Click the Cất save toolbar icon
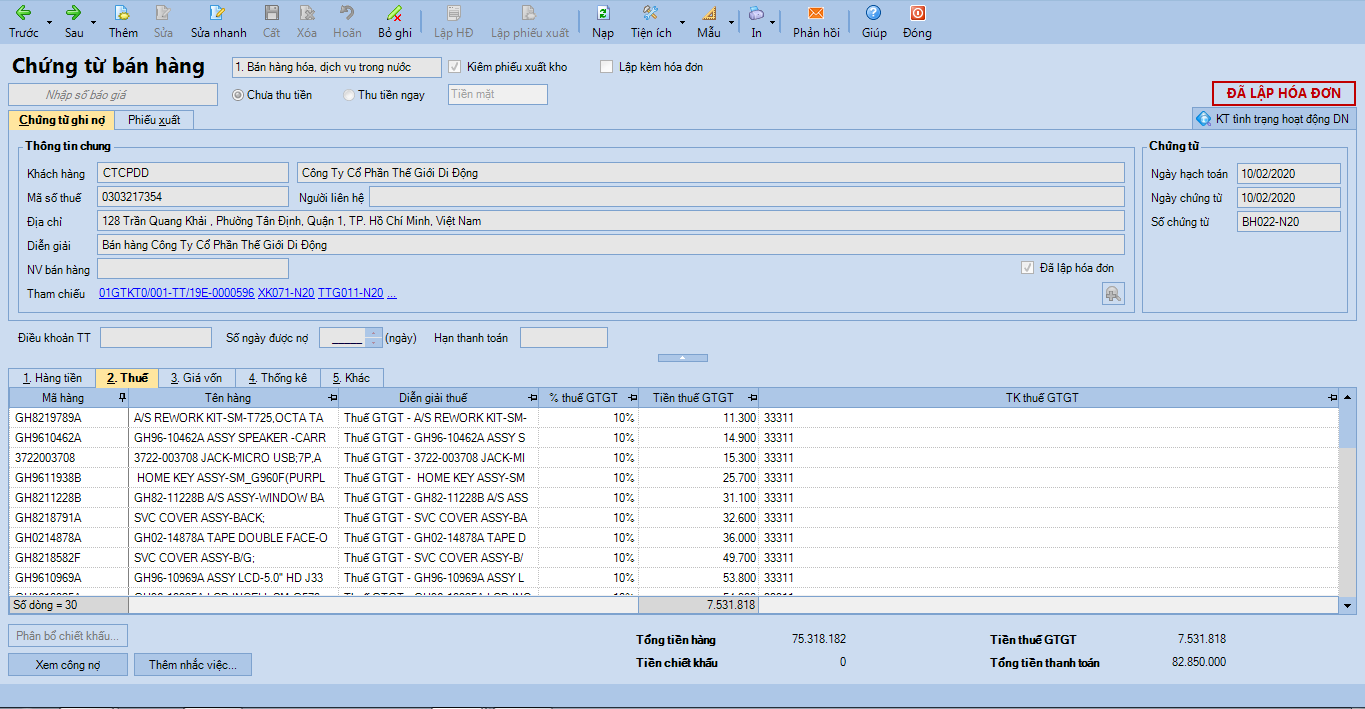 pos(271,21)
